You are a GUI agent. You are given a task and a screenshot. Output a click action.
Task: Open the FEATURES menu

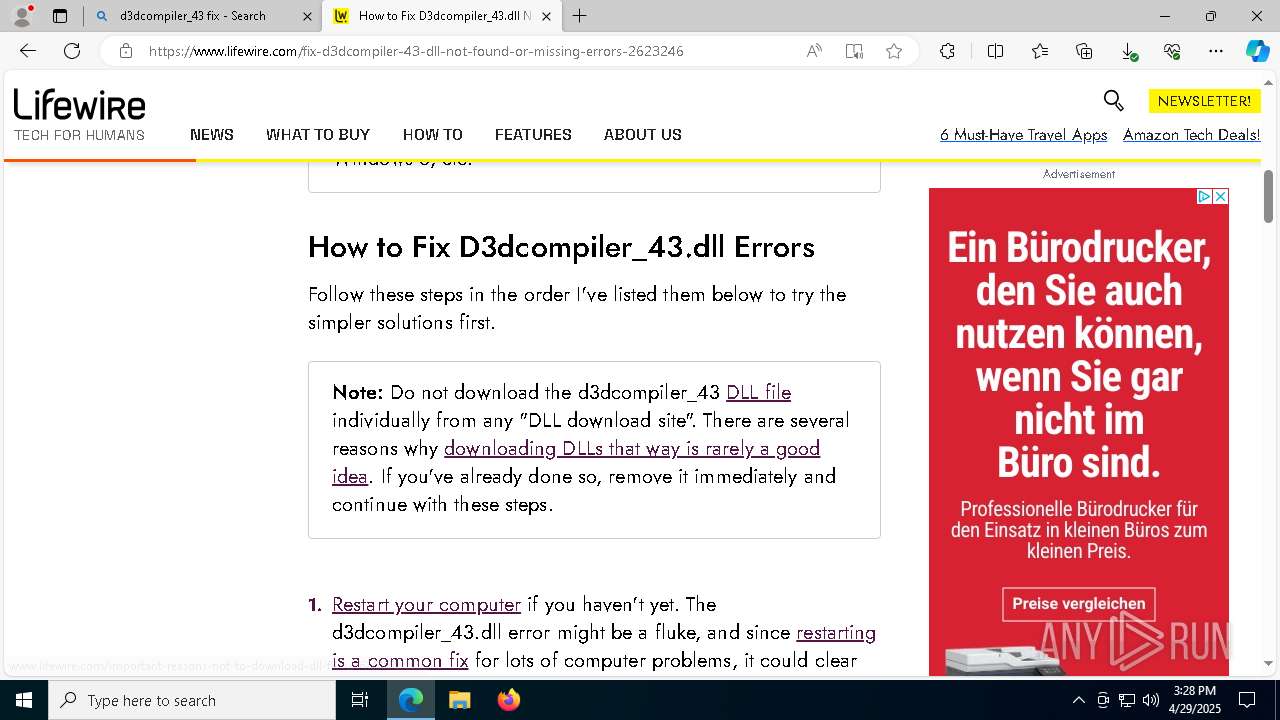533,135
